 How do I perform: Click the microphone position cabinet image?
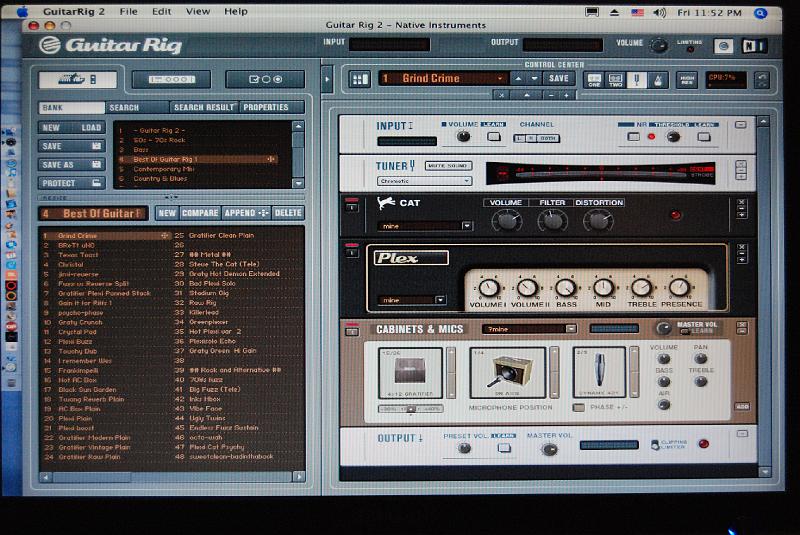pos(508,373)
